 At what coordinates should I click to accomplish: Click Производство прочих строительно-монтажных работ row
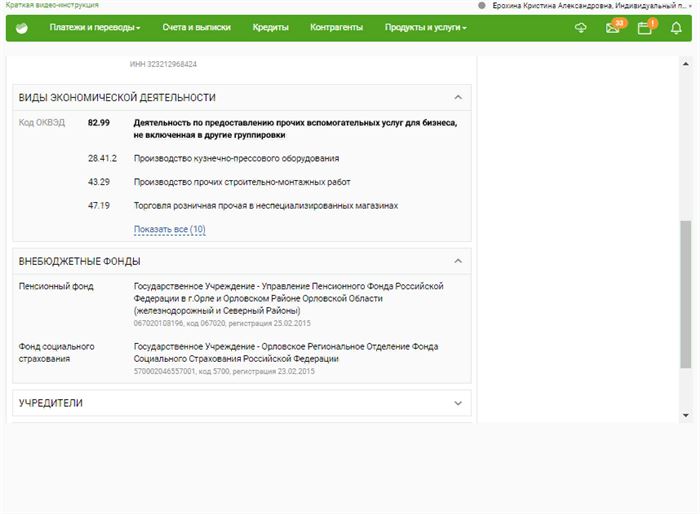point(242,182)
